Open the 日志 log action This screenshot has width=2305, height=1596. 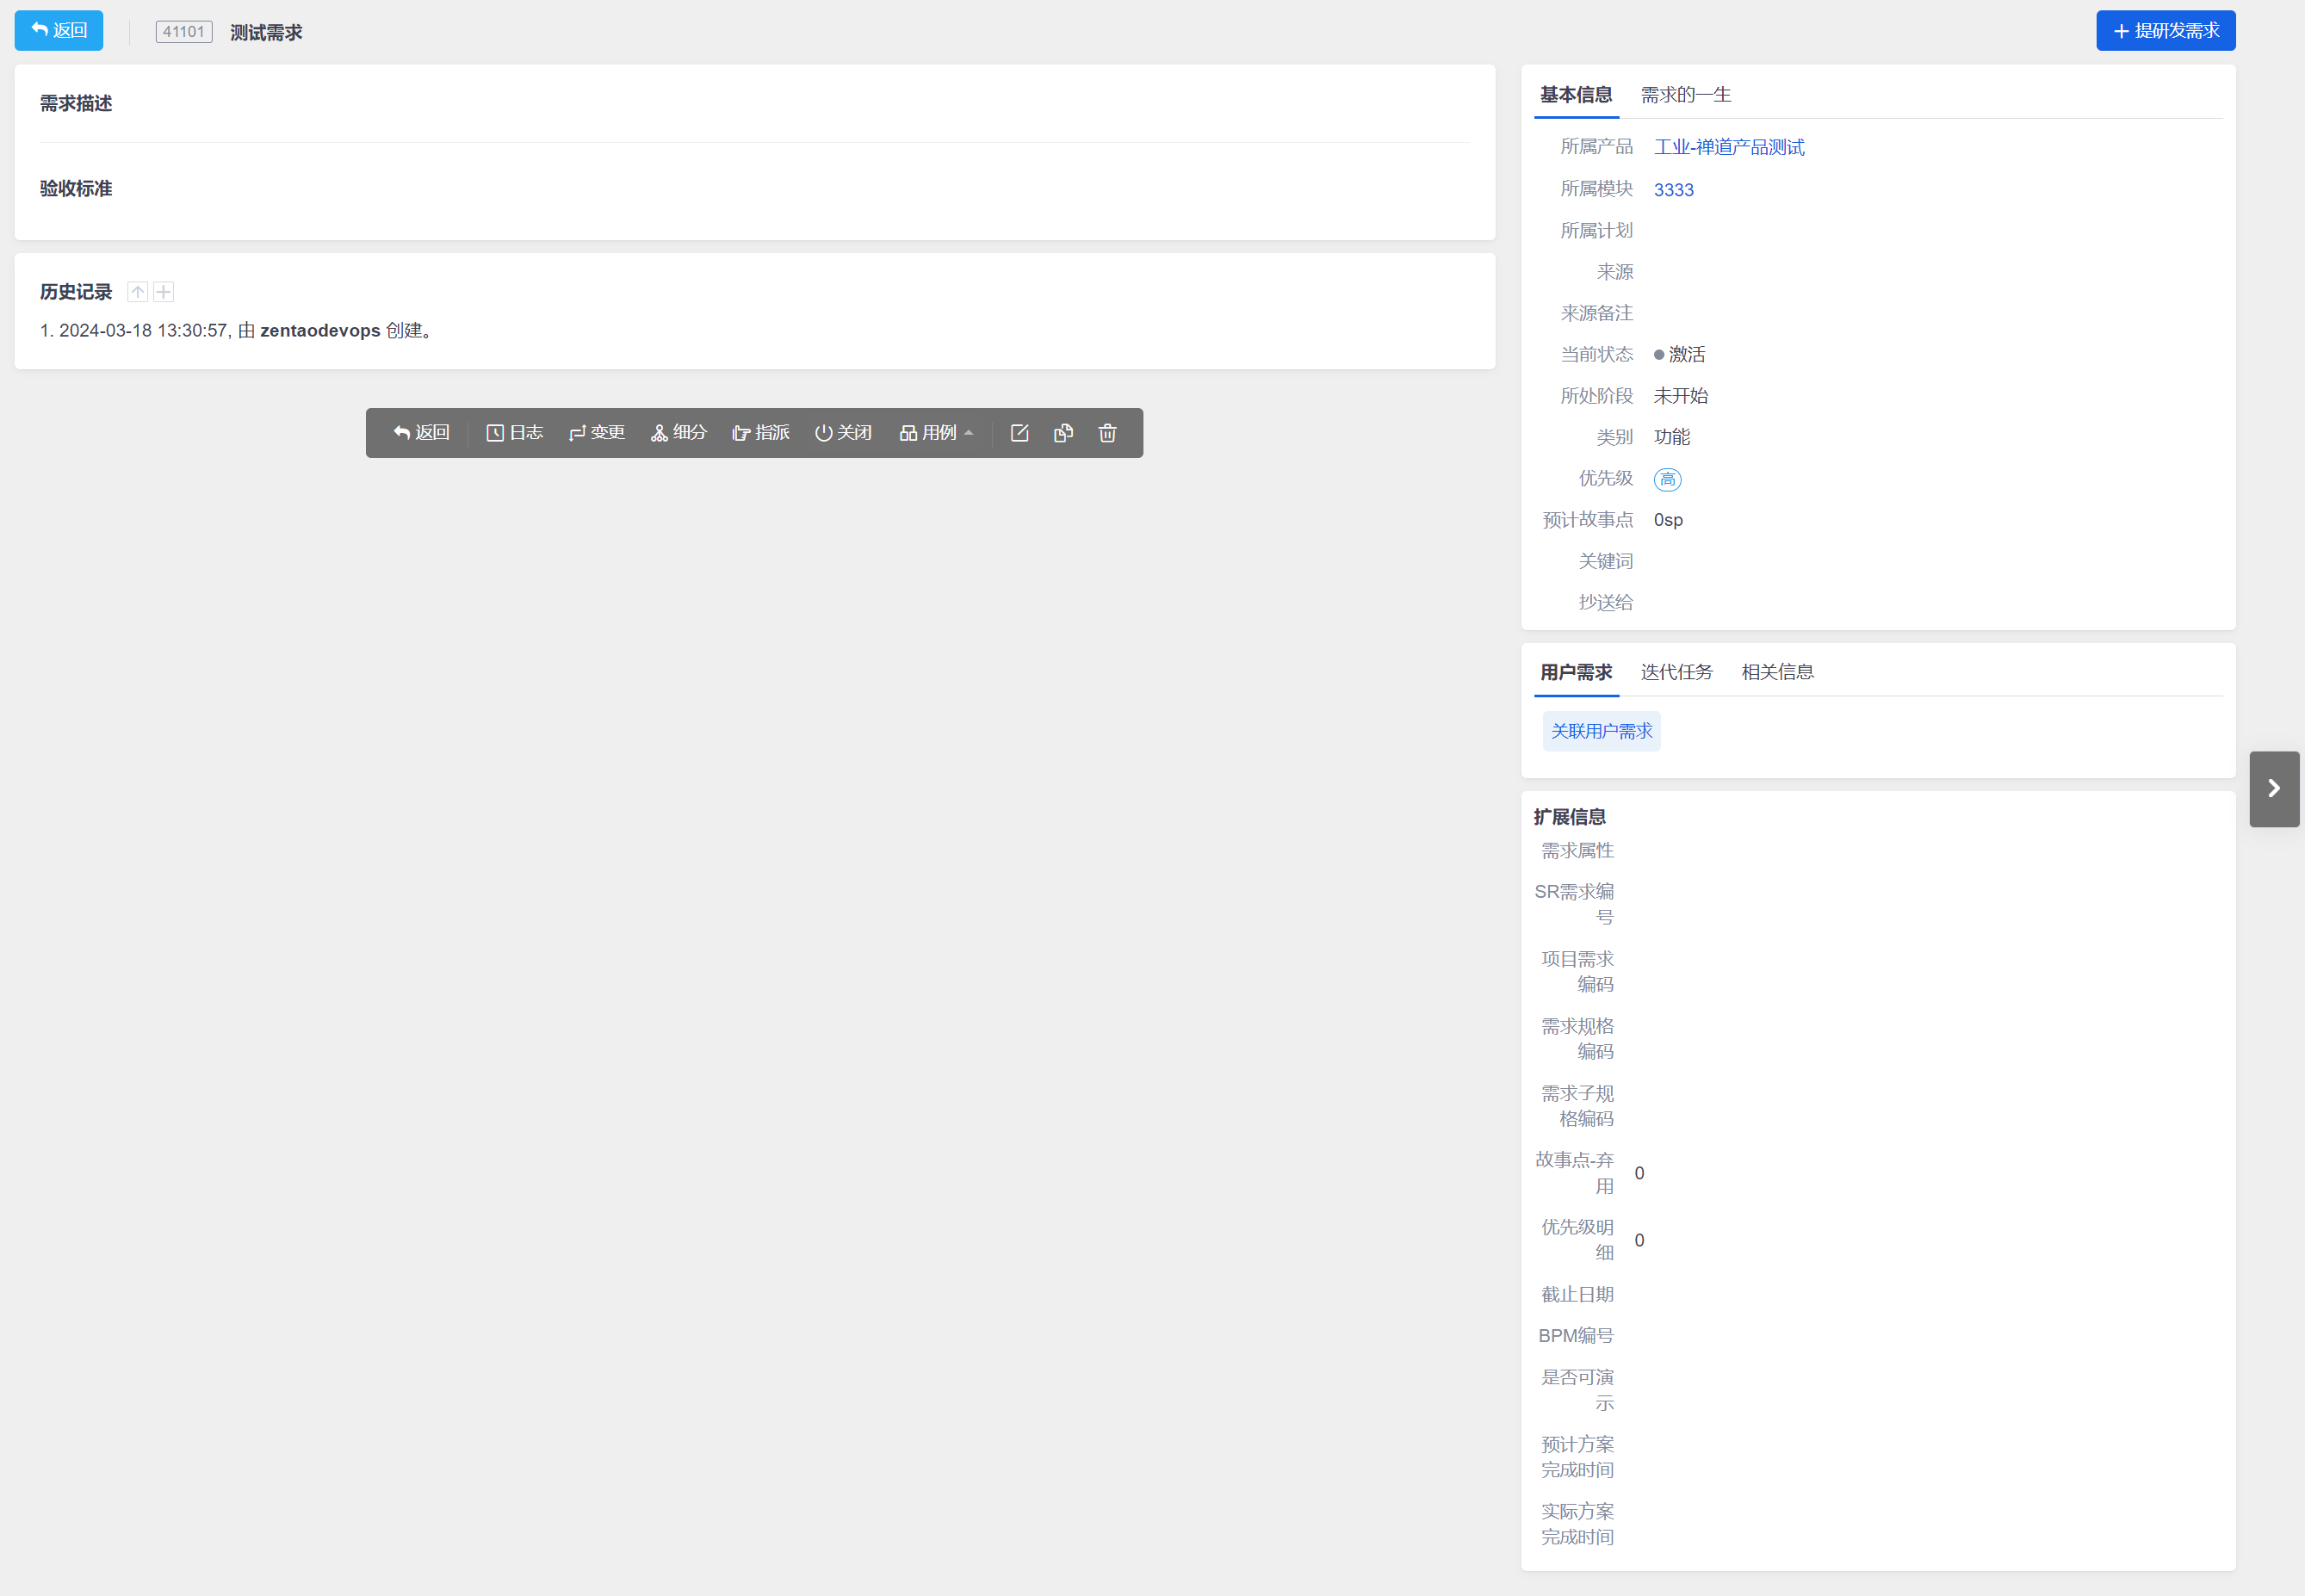point(514,433)
